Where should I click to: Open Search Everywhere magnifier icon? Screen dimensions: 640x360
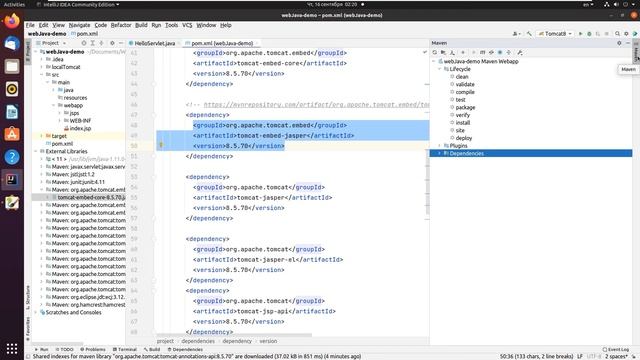(x=618, y=34)
